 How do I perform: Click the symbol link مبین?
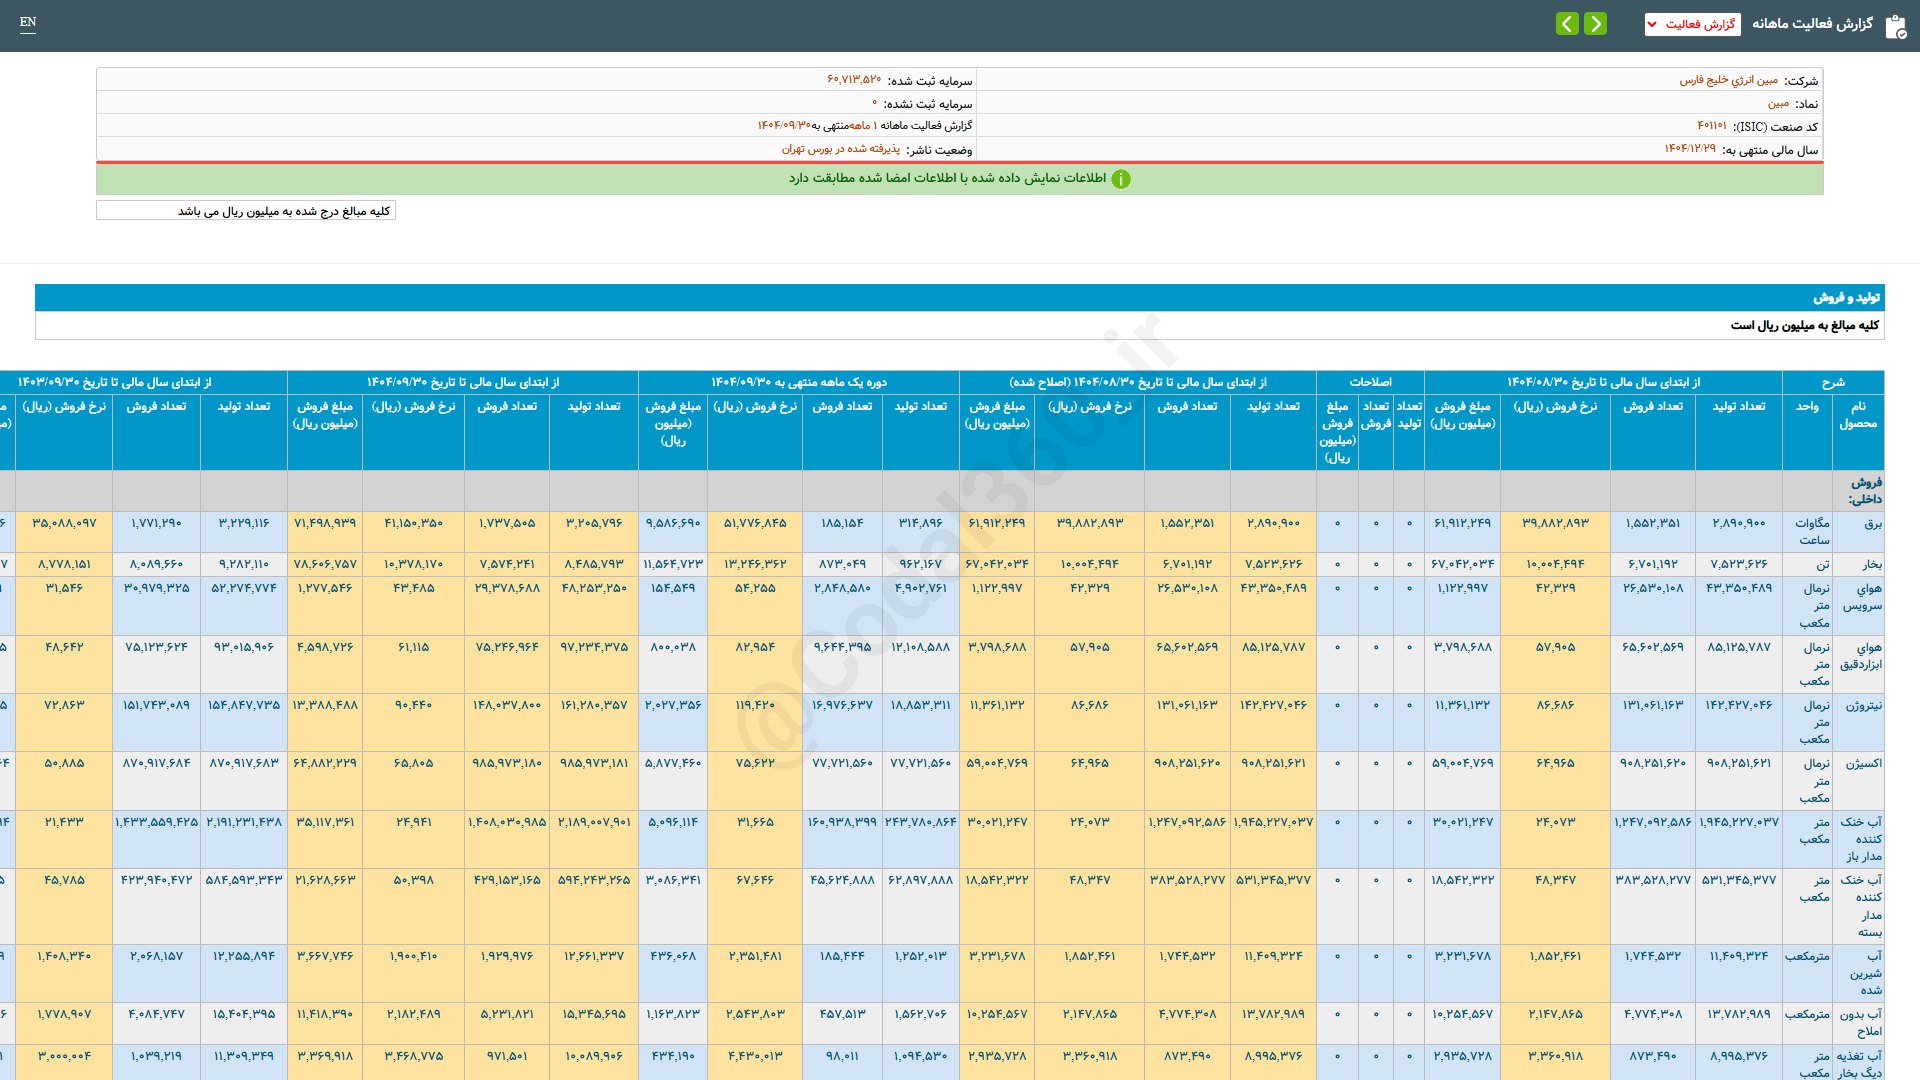pyautogui.click(x=1778, y=103)
